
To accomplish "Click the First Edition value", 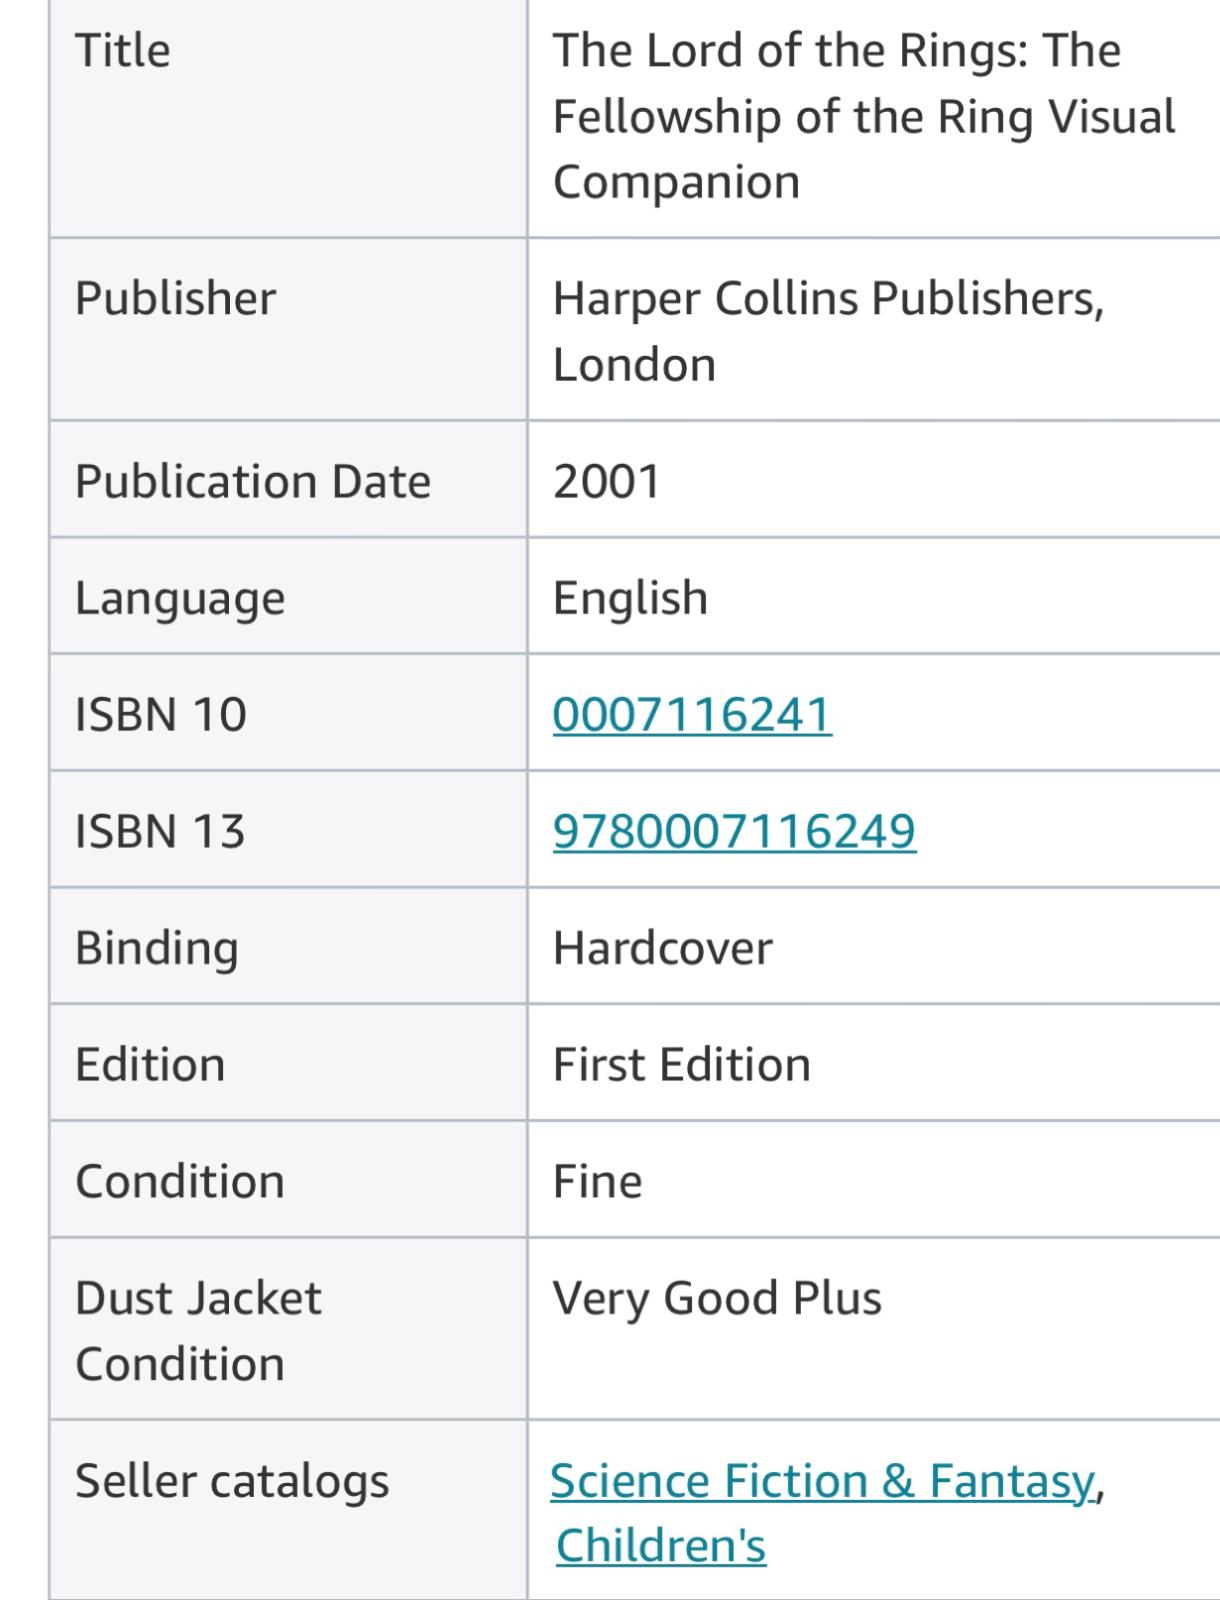I will 681,1064.
